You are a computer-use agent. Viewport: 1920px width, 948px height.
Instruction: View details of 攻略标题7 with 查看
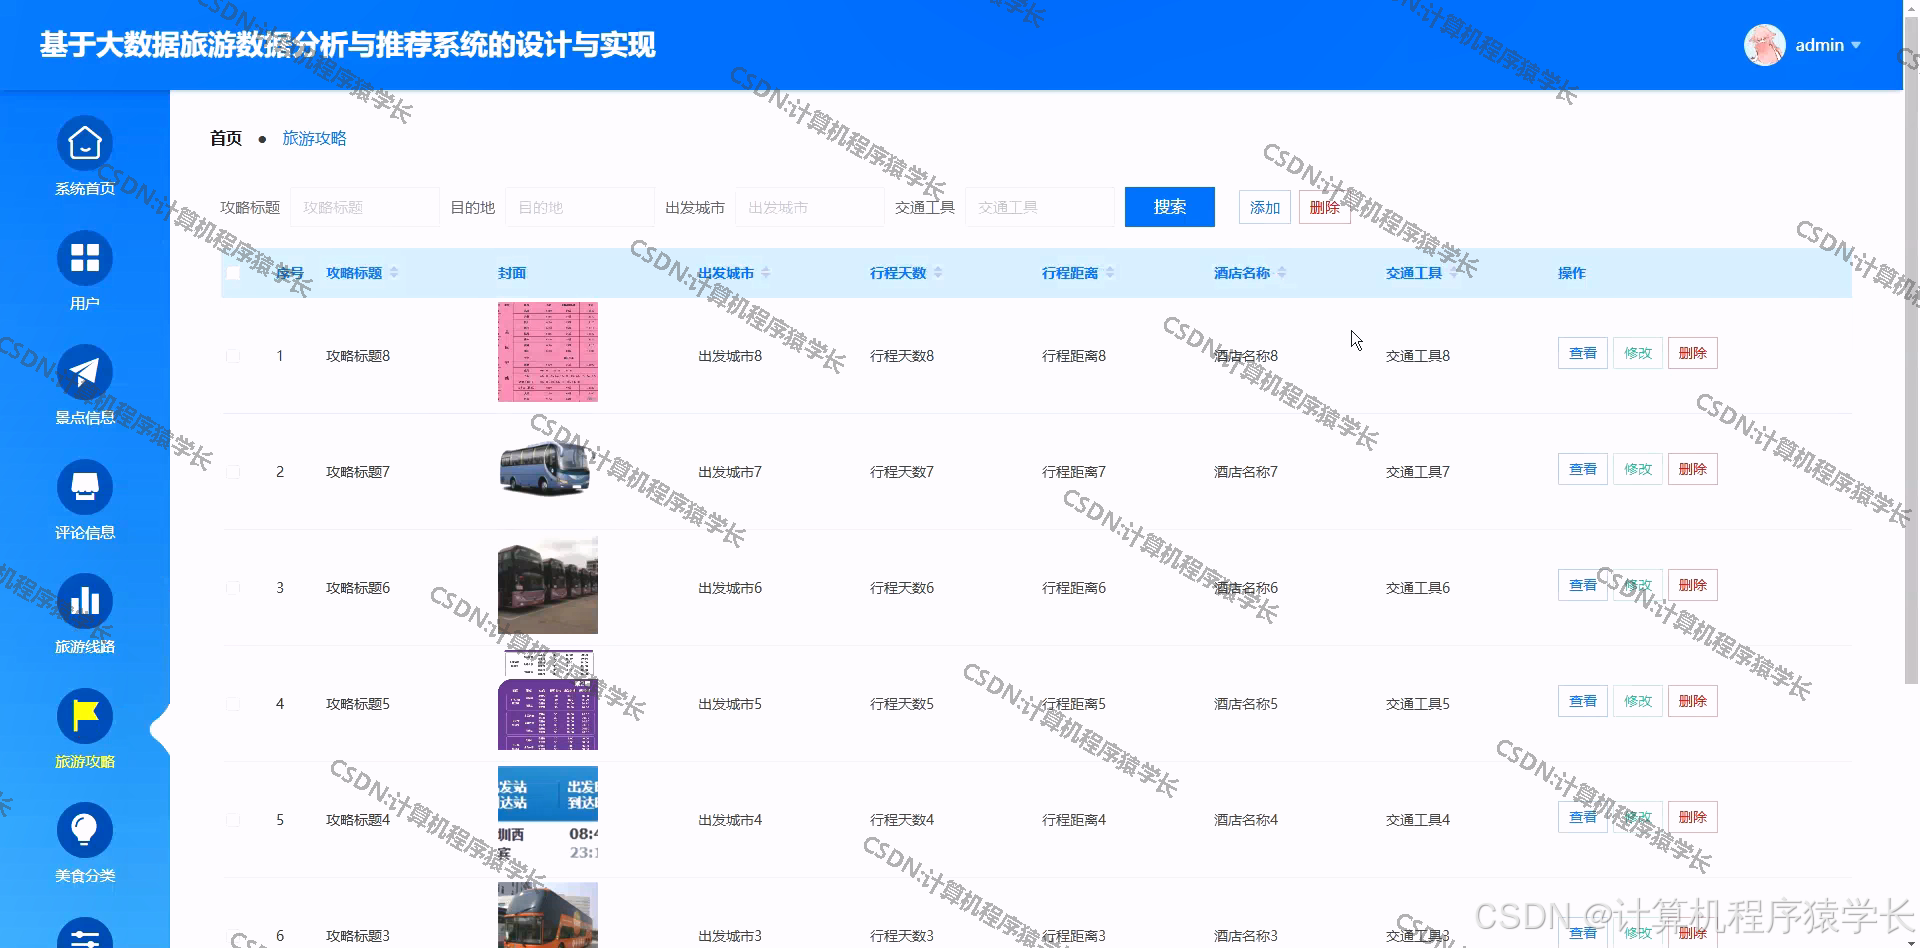click(x=1583, y=469)
